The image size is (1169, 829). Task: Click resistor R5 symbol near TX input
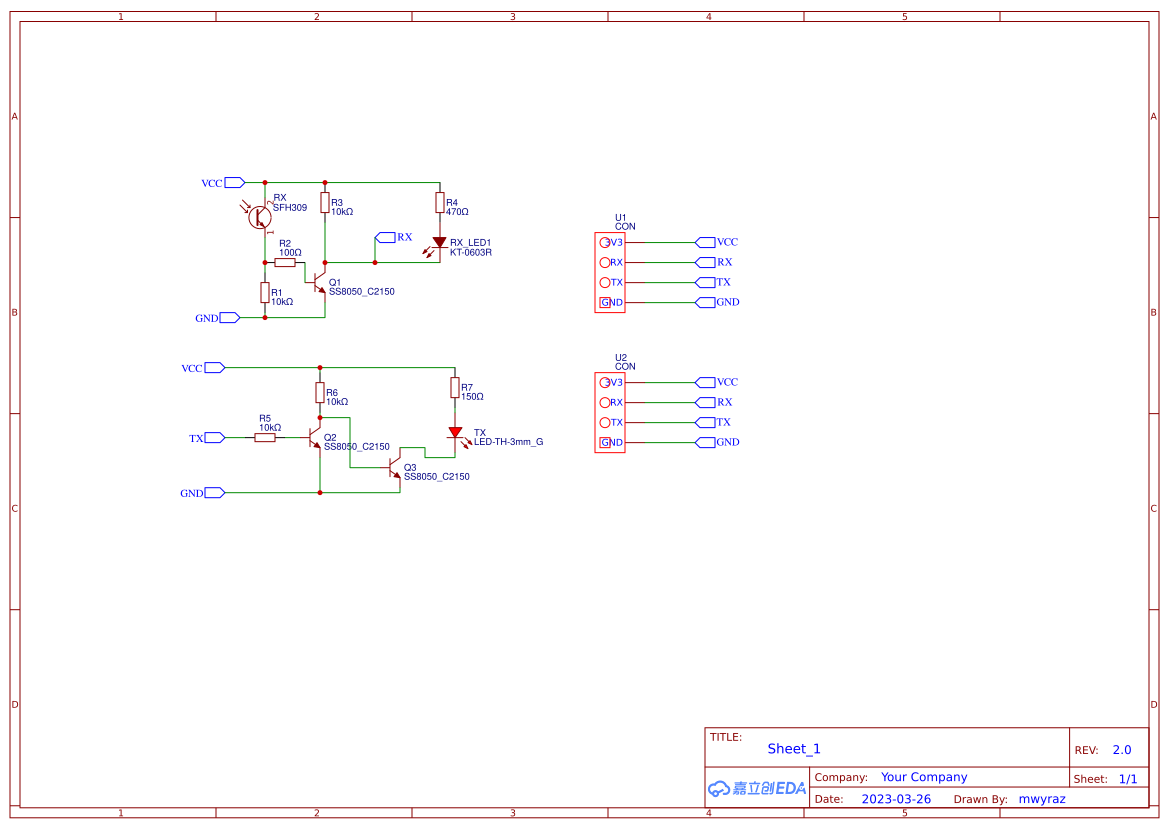pos(265,437)
